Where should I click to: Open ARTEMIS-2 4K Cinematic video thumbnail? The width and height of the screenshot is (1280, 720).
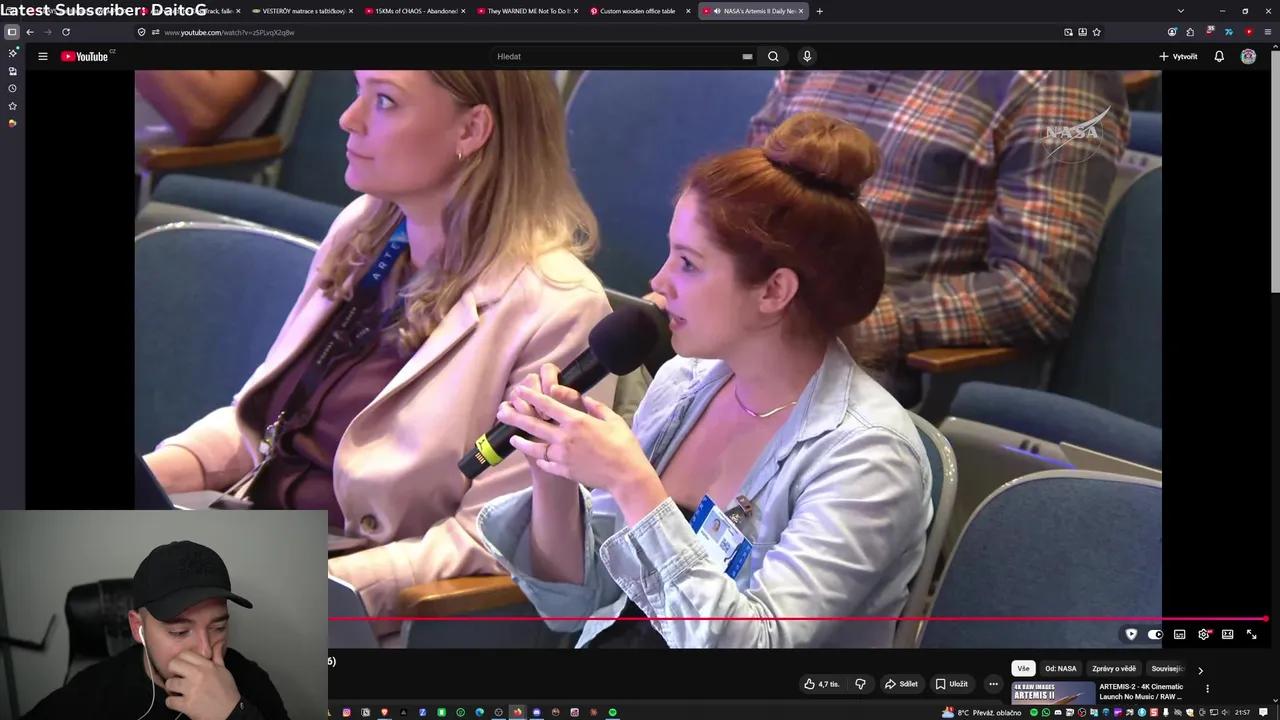point(1053,693)
